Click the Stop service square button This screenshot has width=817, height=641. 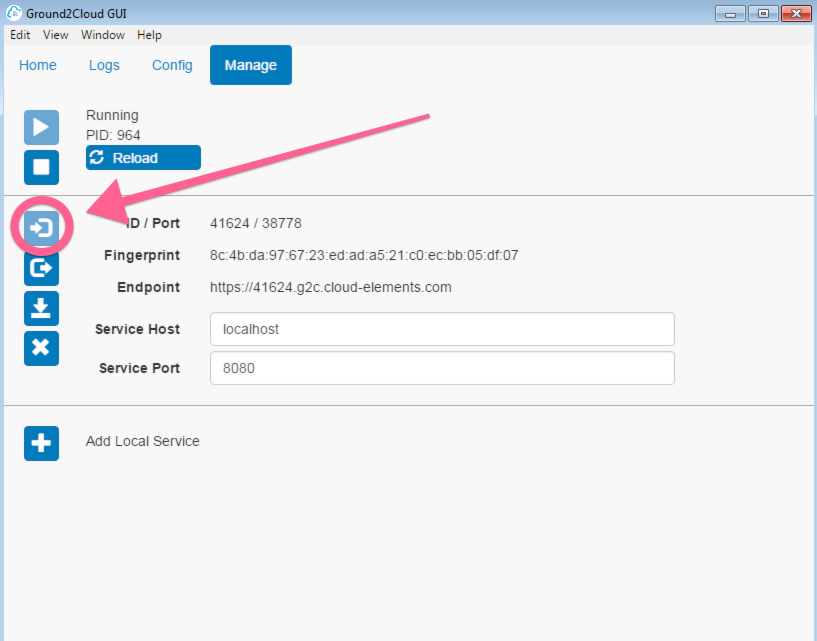click(41, 167)
